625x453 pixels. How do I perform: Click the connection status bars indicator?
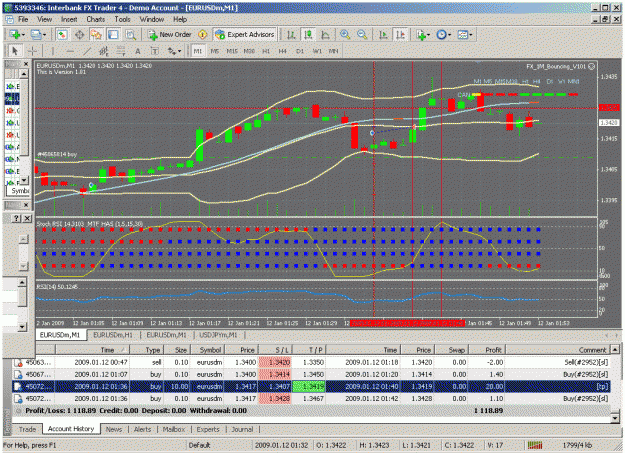point(535,445)
